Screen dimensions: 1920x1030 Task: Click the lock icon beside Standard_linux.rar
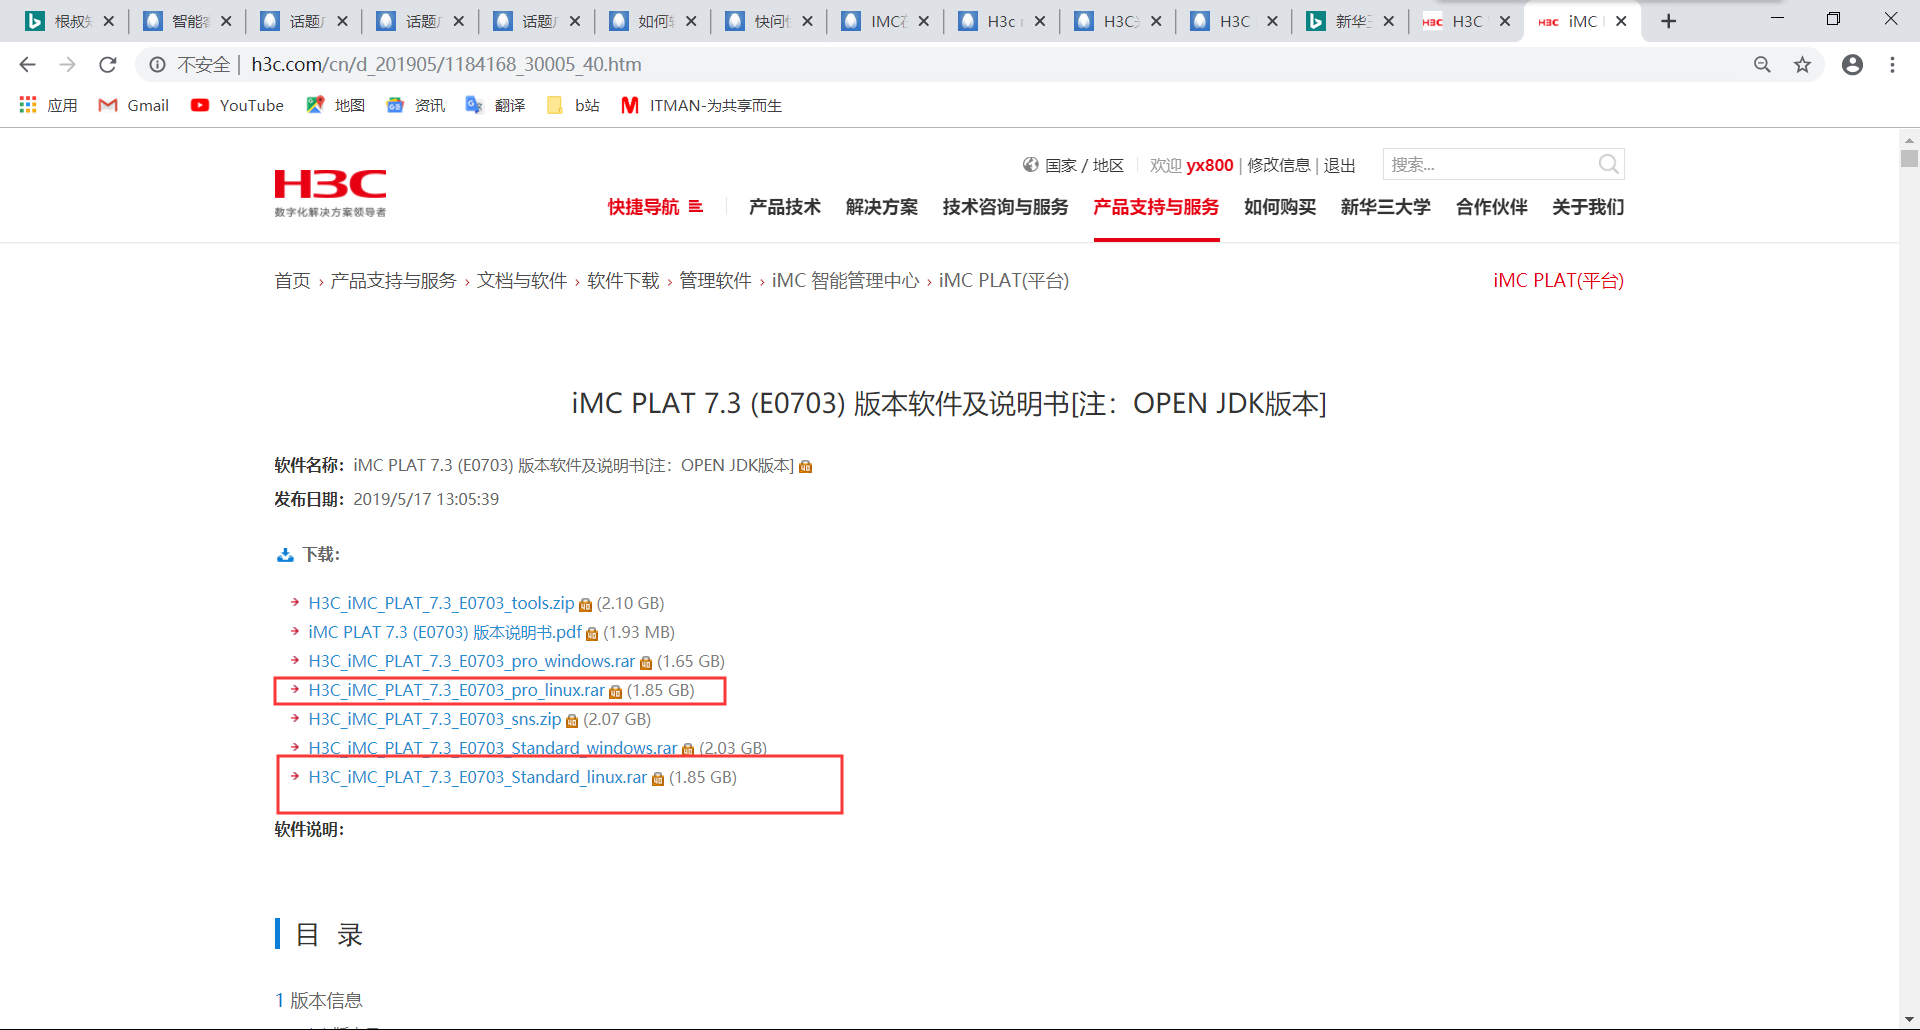[x=658, y=779]
